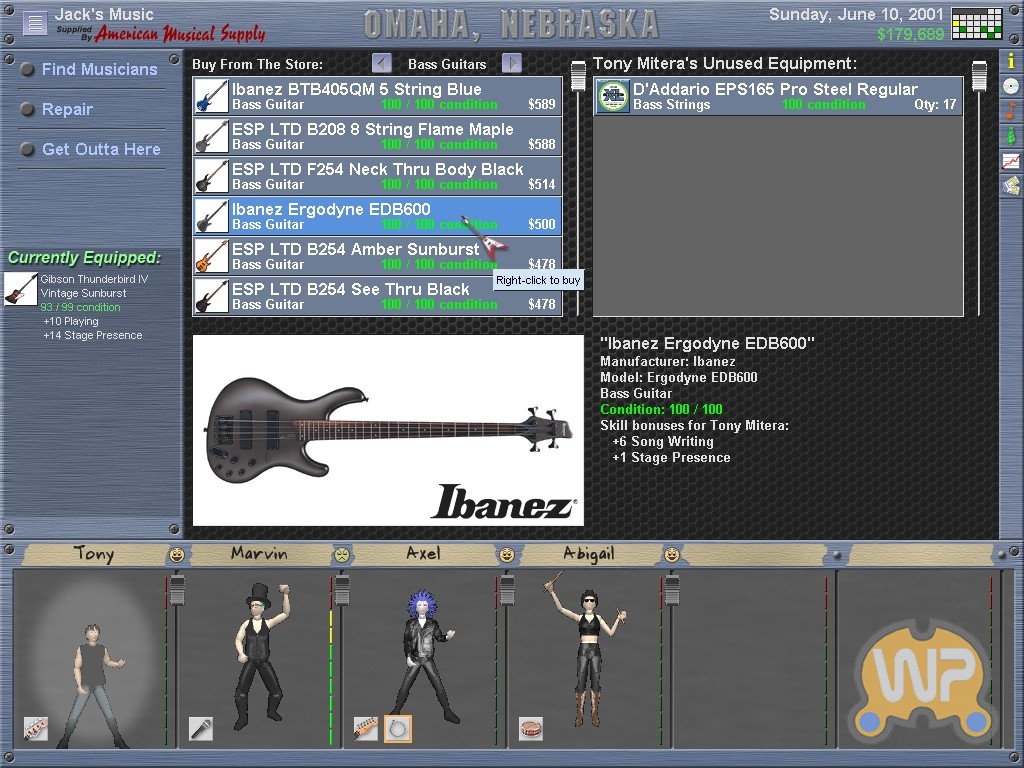Viewport: 1024px width, 768px height.
Task: Switch to Marvin's band member tab
Action: pyautogui.click(x=259, y=553)
